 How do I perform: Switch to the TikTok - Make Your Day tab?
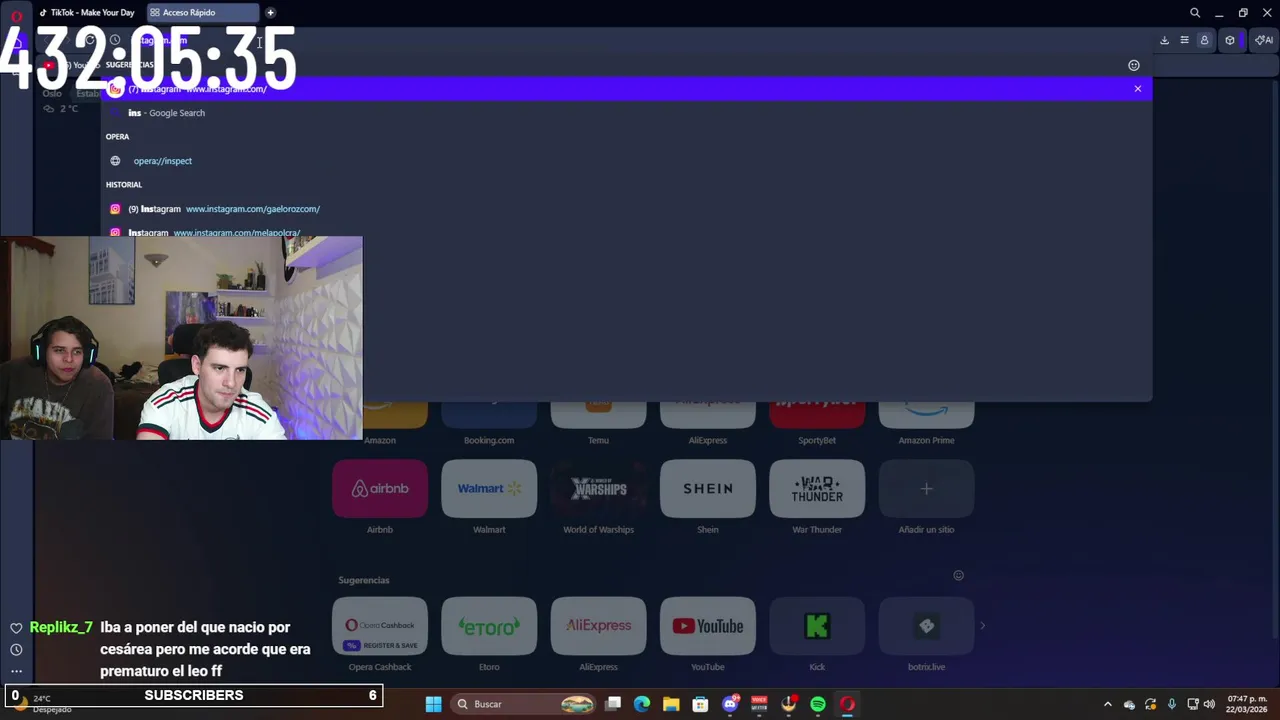88,13
